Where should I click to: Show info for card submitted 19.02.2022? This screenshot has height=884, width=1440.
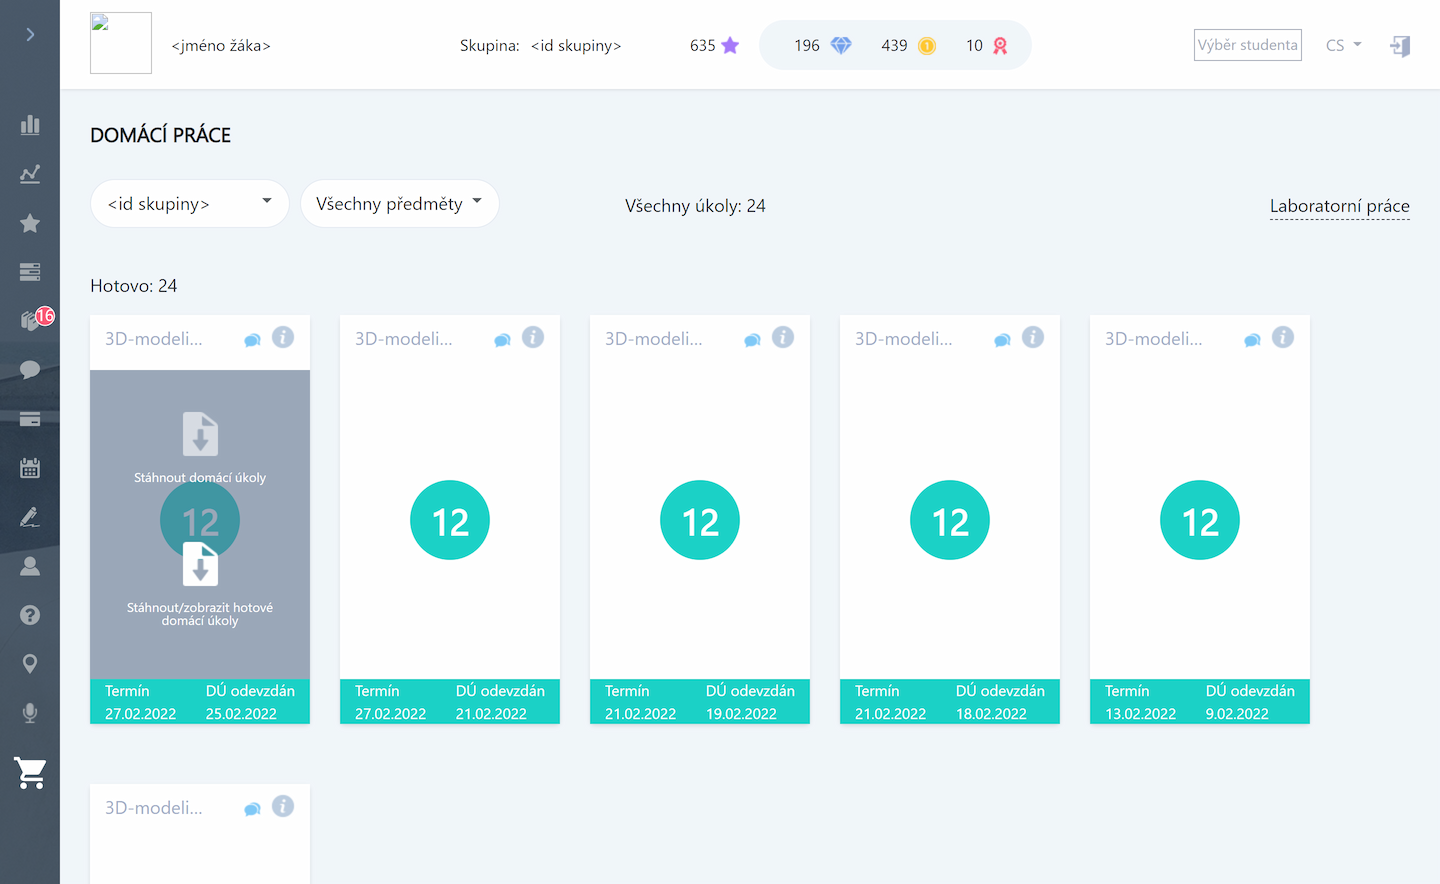[x=783, y=337]
